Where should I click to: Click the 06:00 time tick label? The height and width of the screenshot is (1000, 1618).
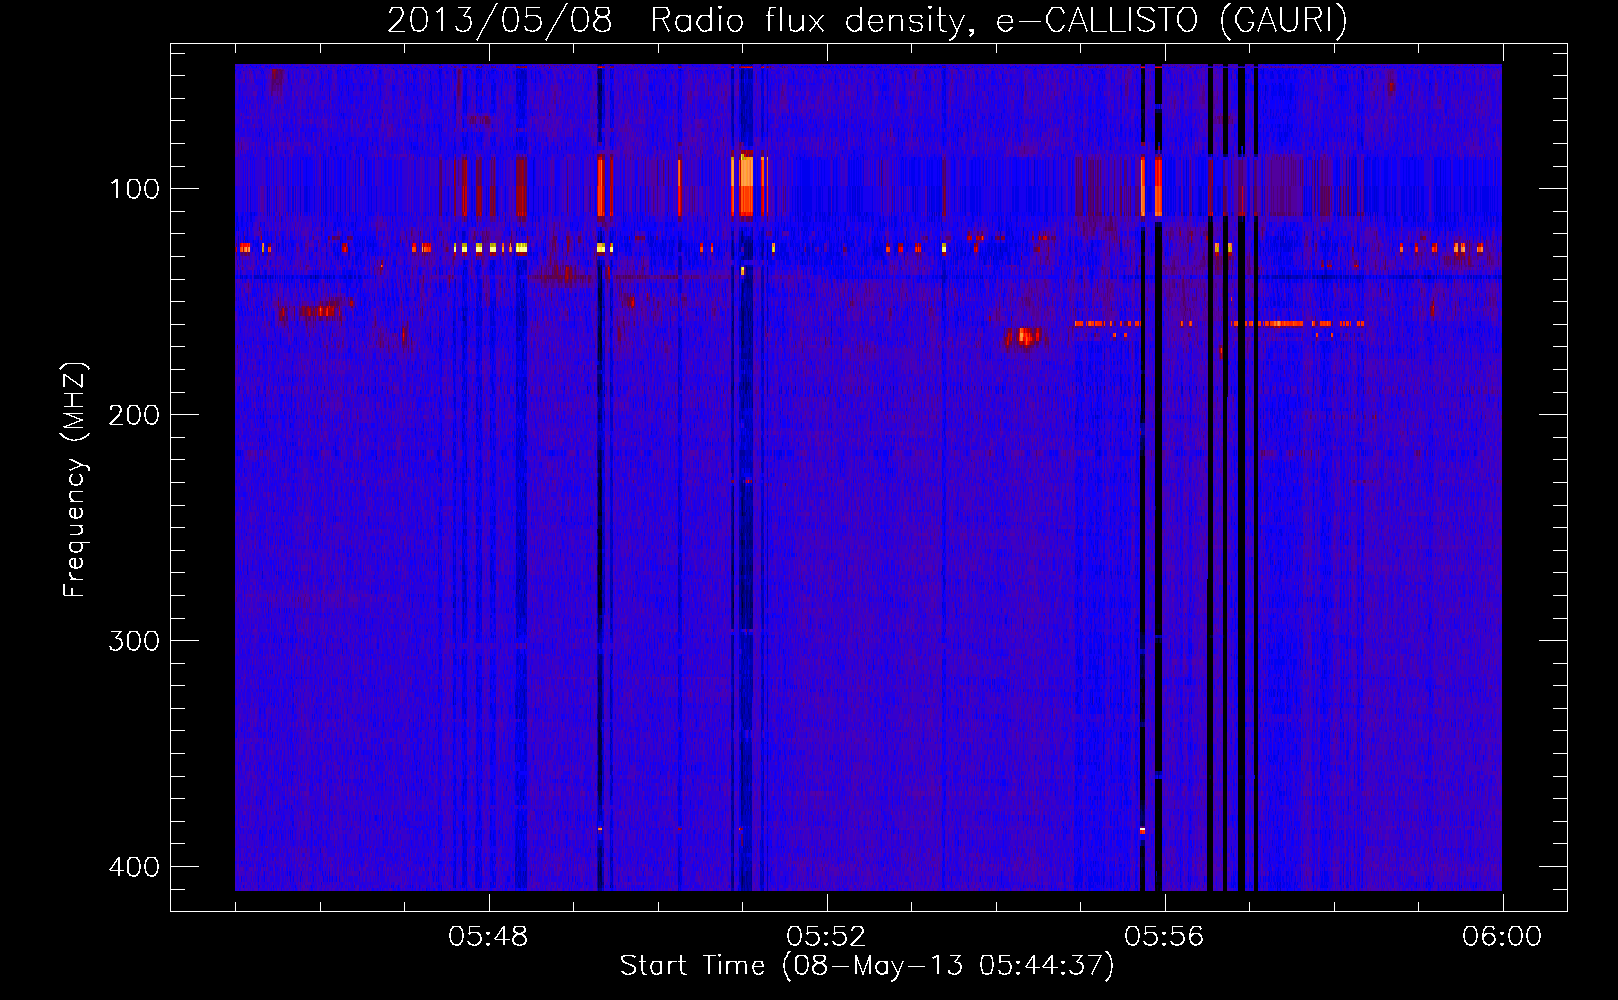1502,937
